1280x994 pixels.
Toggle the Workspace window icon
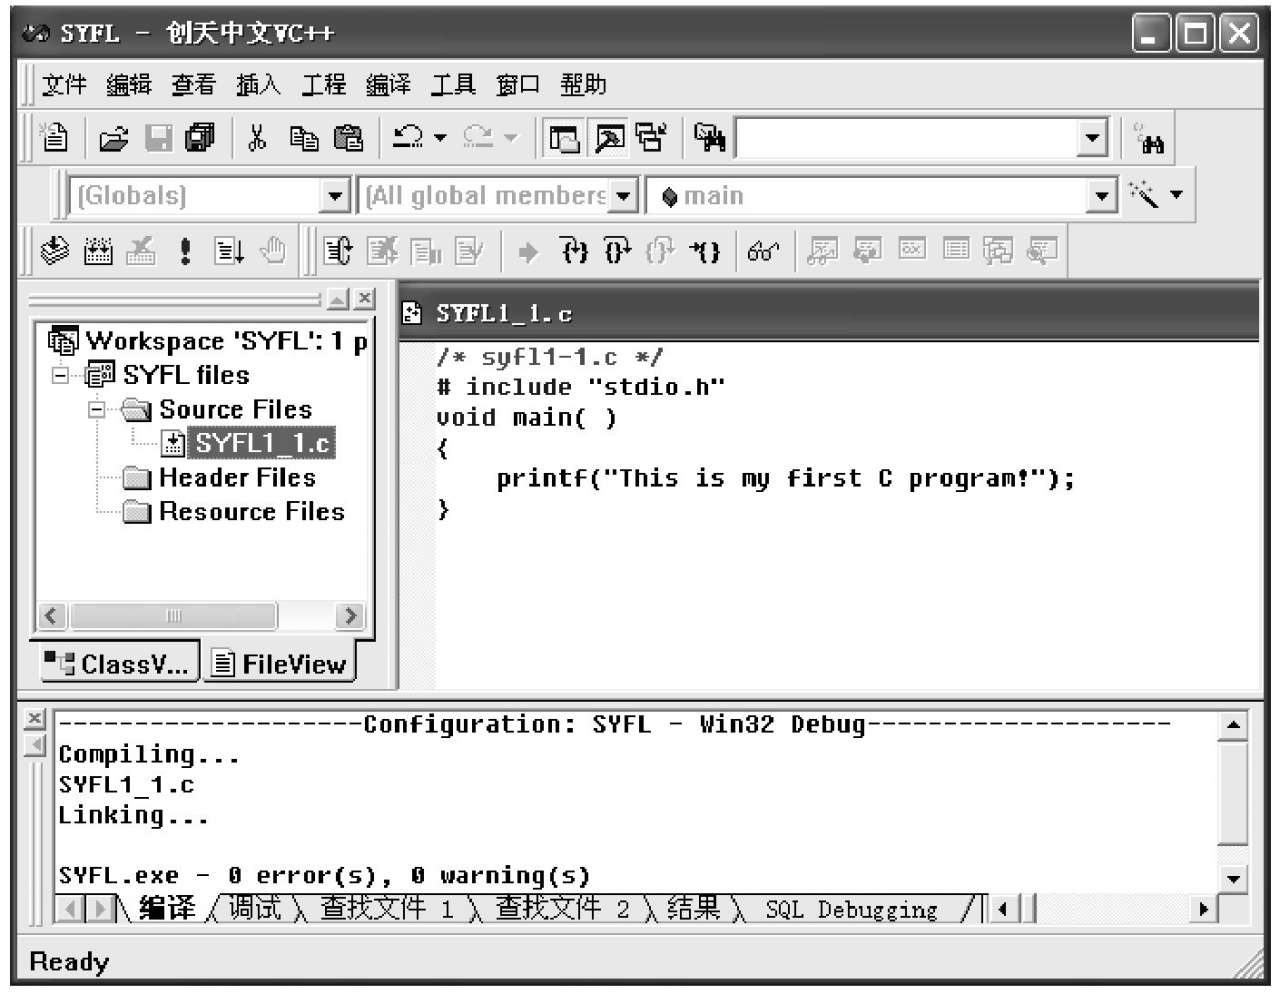tap(564, 138)
